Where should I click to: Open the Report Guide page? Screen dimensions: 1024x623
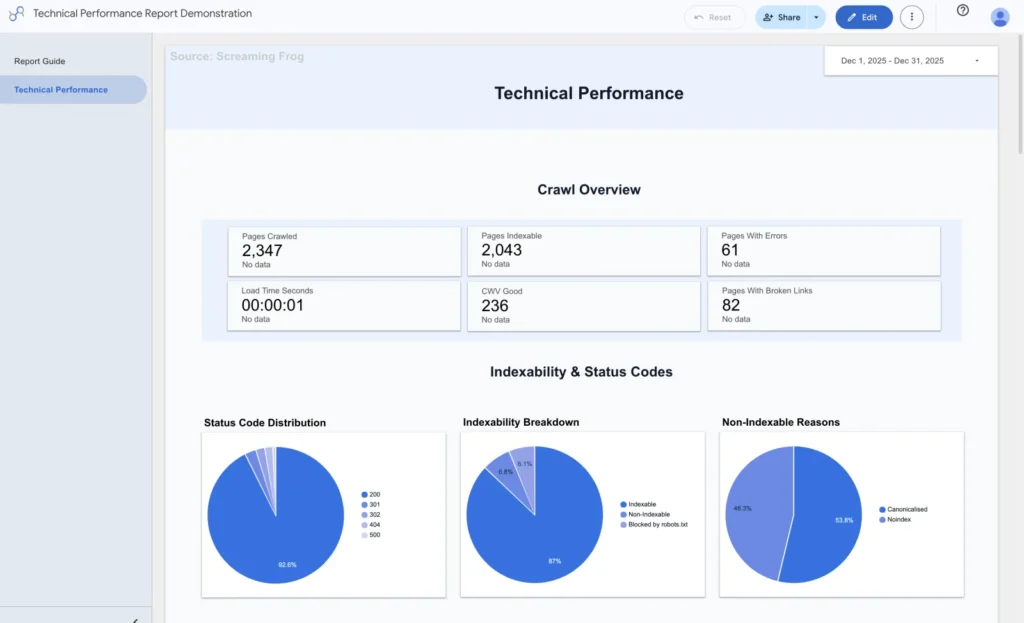40,61
